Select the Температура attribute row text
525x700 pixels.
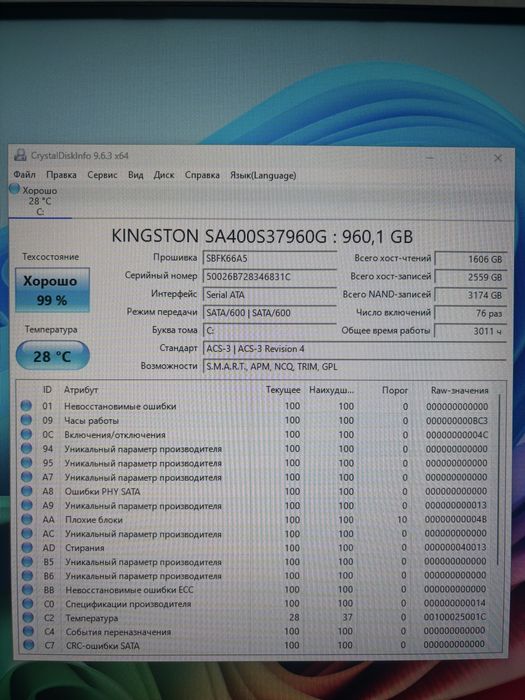coord(92,618)
